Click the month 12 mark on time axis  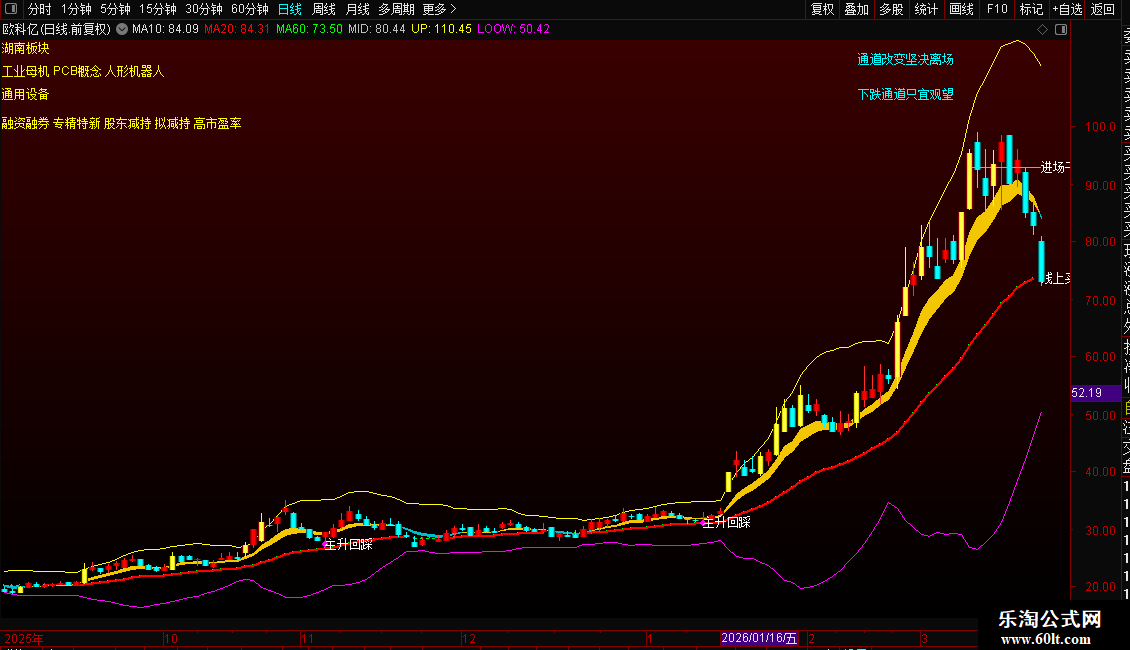point(469,638)
